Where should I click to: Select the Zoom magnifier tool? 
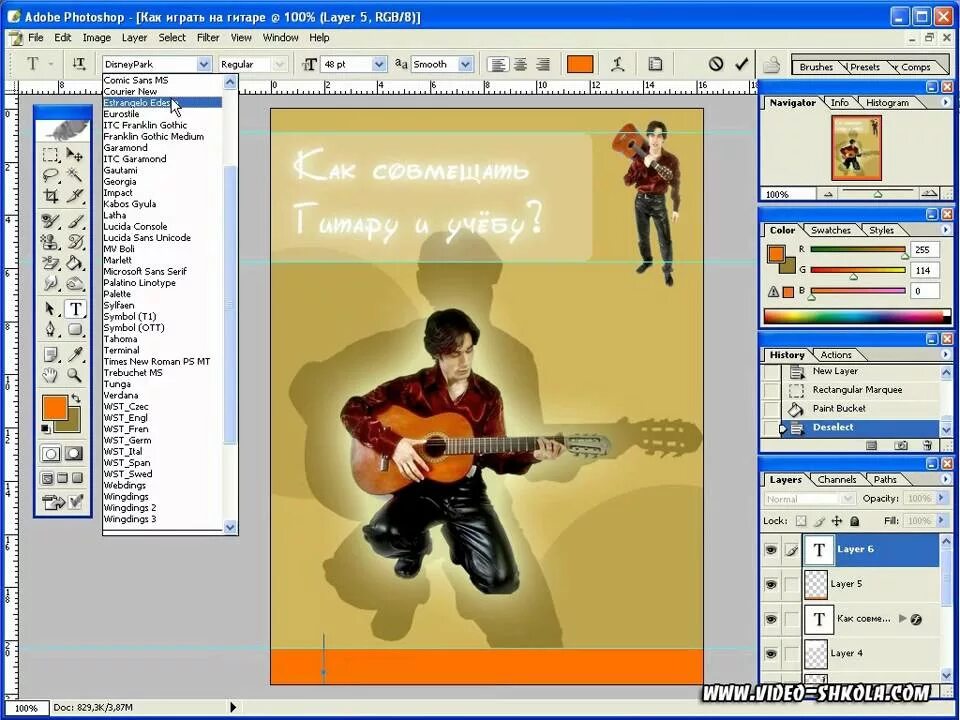pos(75,375)
